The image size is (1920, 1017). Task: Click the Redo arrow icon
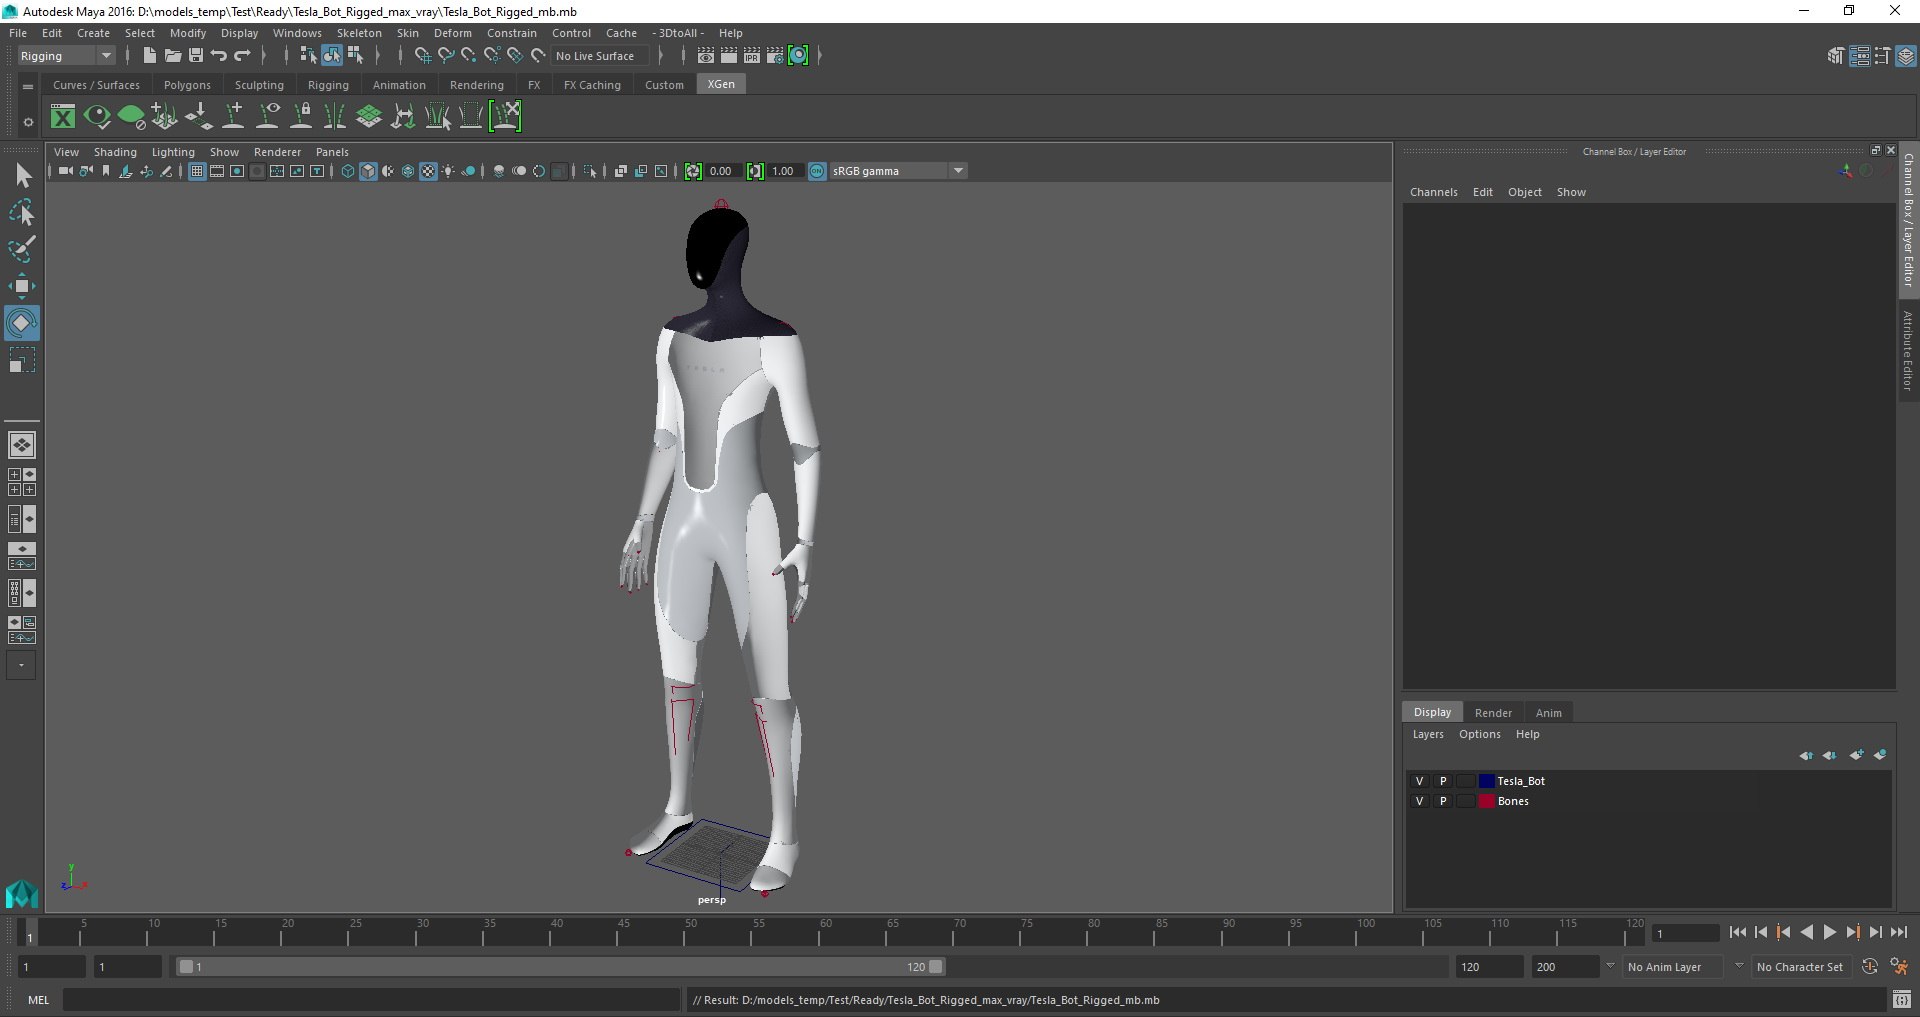(x=242, y=56)
